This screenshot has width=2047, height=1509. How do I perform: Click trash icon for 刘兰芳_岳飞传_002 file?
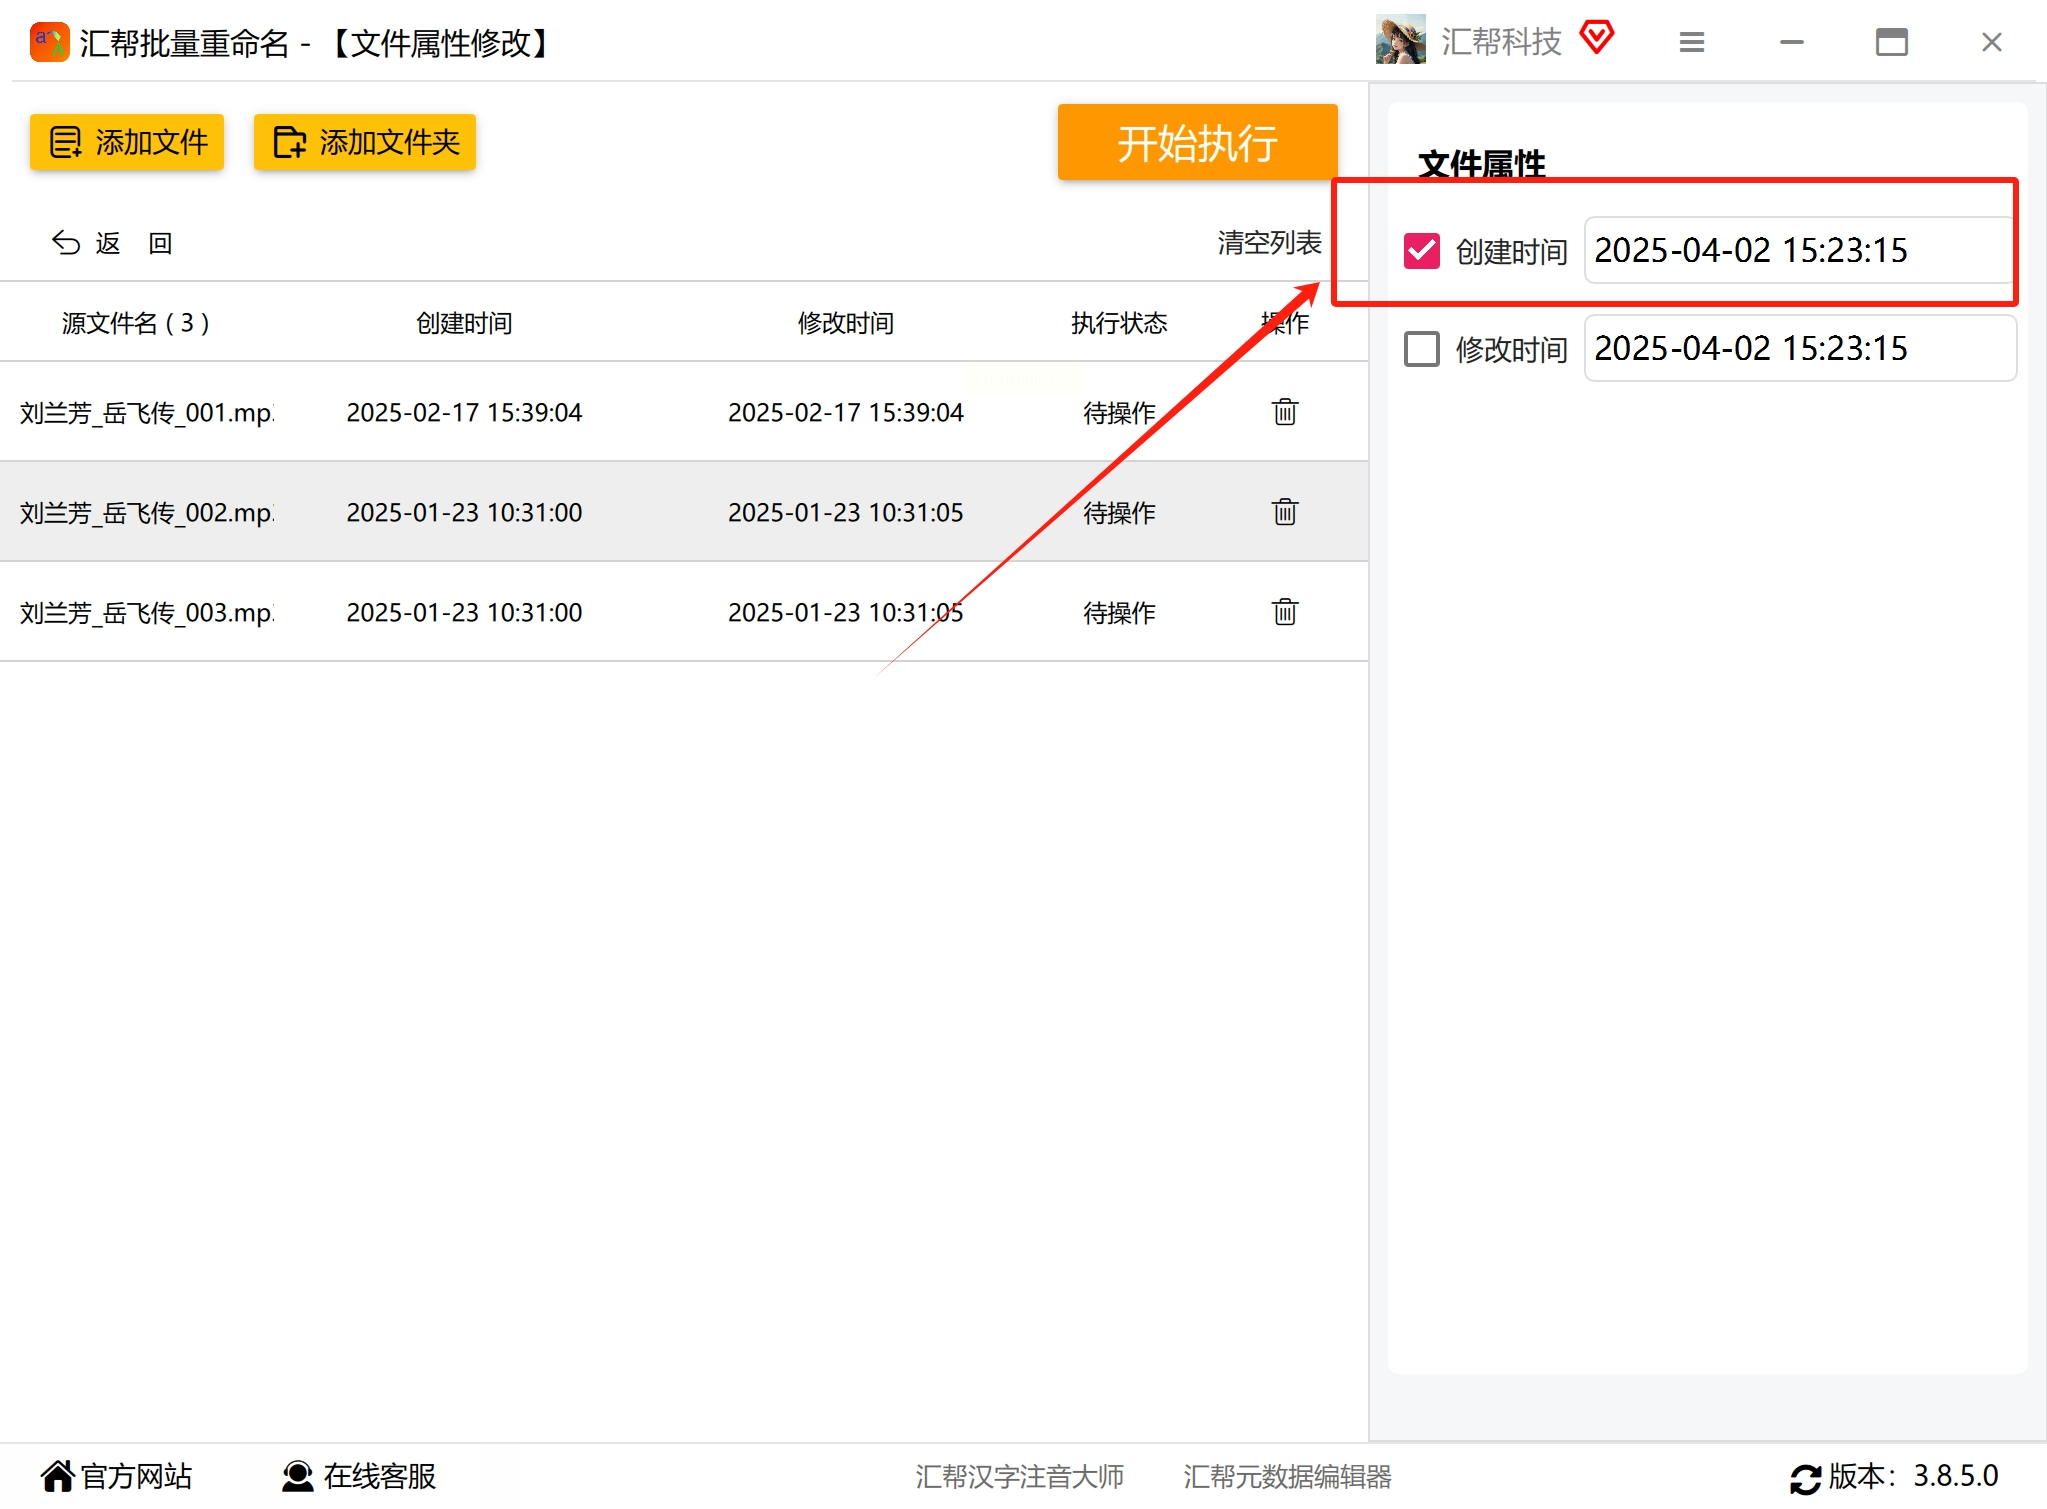click(x=1284, y=512)
